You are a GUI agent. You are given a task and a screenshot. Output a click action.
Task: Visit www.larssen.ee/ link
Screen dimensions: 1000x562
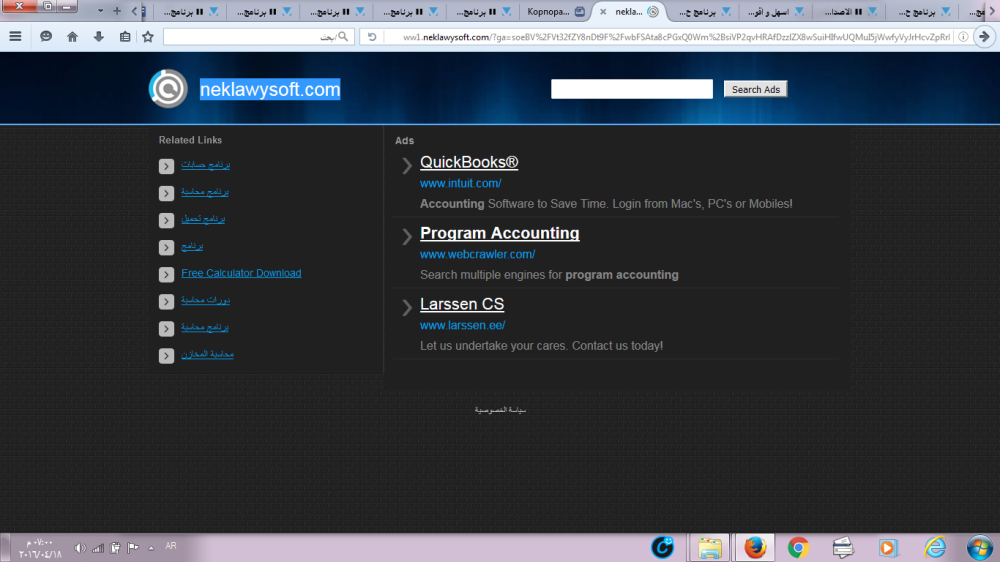[462, 325]
